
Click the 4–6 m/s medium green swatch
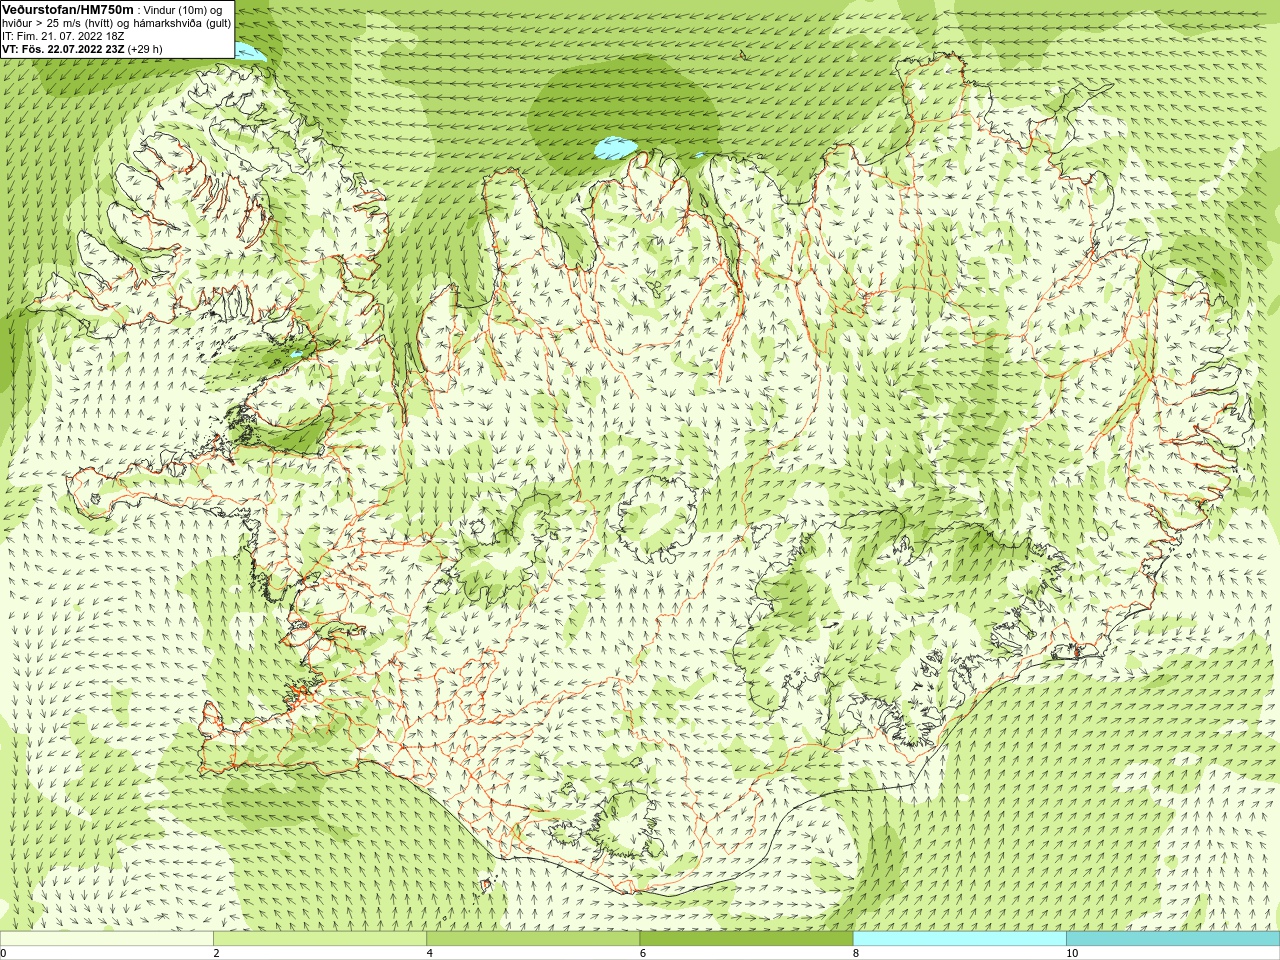[533, 939]
